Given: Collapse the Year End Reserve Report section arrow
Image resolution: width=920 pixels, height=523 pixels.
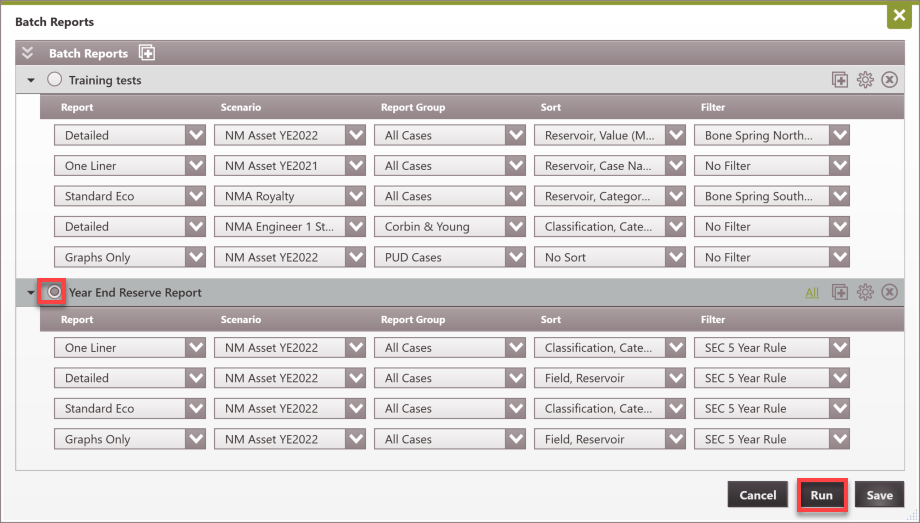Looking at the screenshot, I should click(x=31, y=292).
